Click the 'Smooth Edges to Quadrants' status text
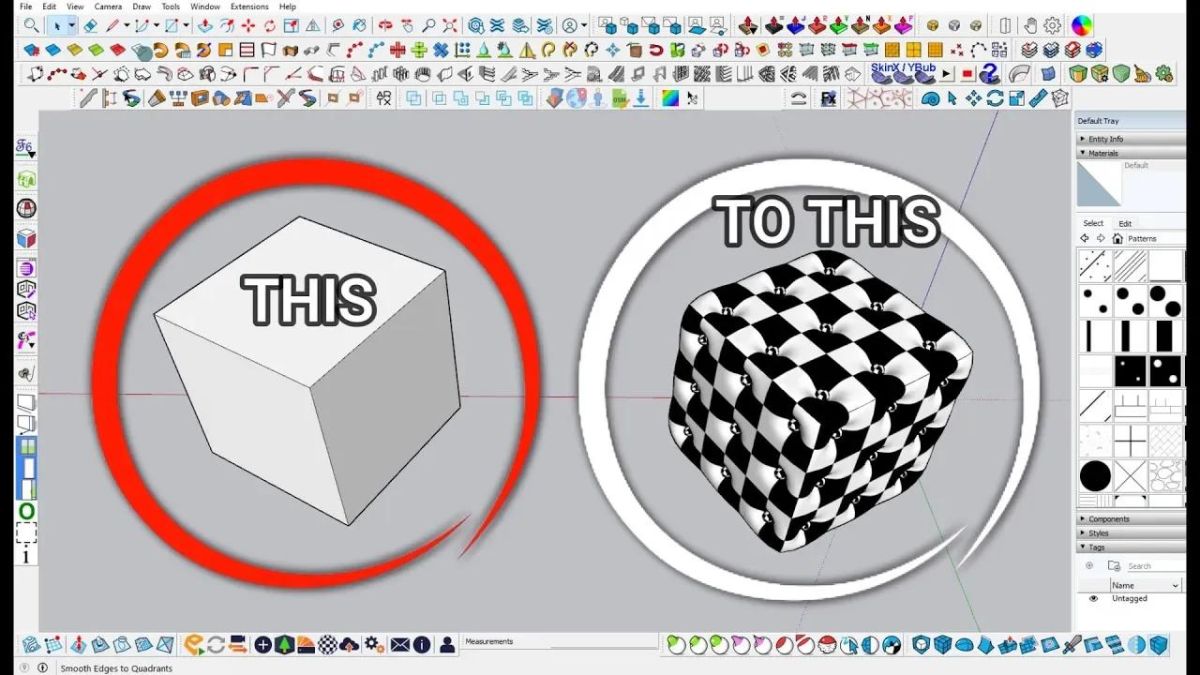This screenshot has height=675, width=1200. coord(116,668)
